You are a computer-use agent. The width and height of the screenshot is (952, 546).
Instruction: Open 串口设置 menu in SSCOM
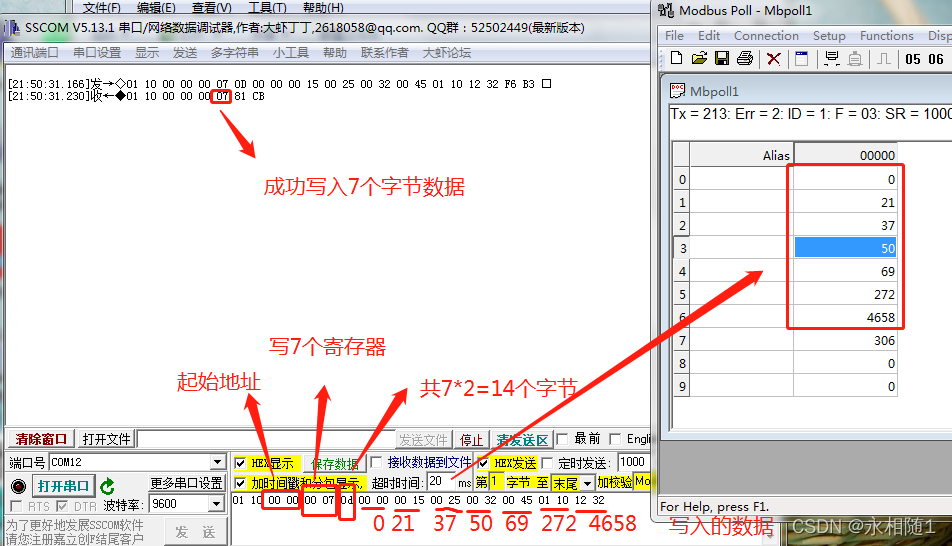pos(97,53)
